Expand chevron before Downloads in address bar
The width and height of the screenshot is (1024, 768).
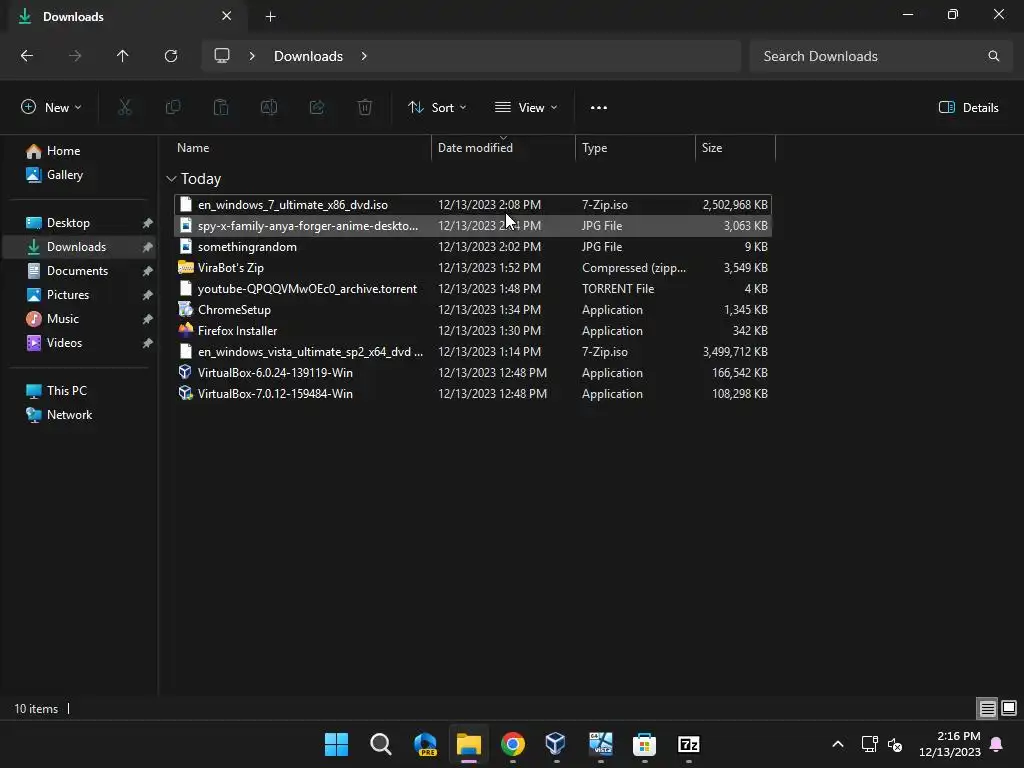point(252,56)
